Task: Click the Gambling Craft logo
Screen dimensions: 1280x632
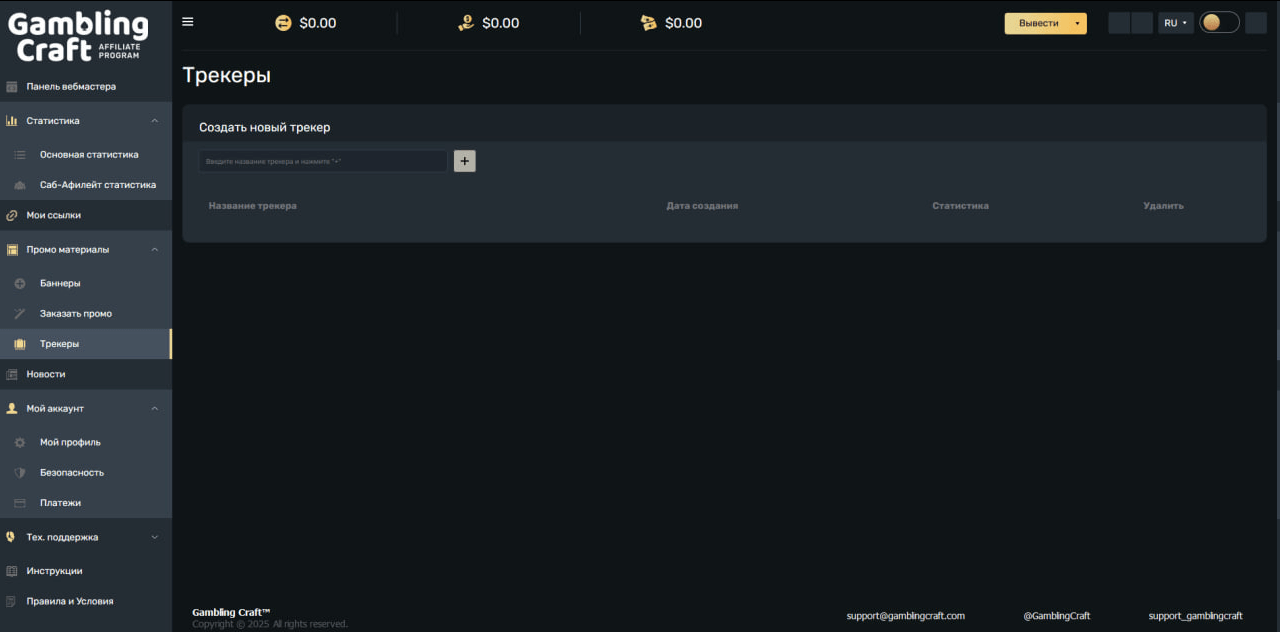Action: (78, 36)
